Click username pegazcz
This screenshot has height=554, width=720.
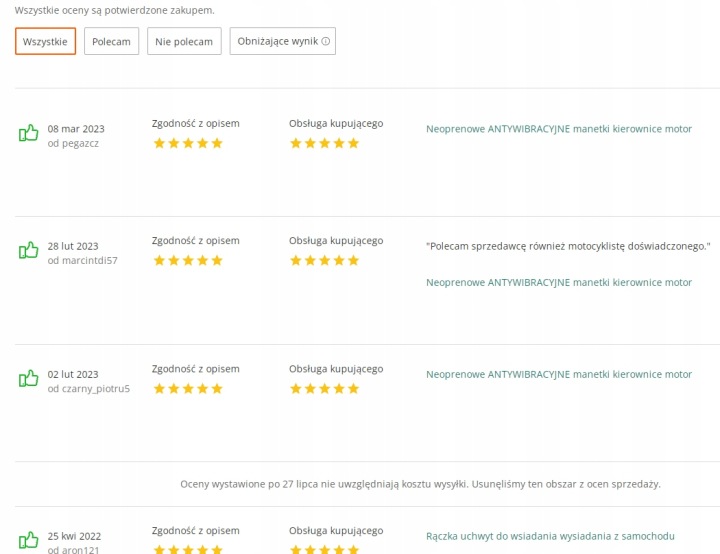click(x=80, y=143)
